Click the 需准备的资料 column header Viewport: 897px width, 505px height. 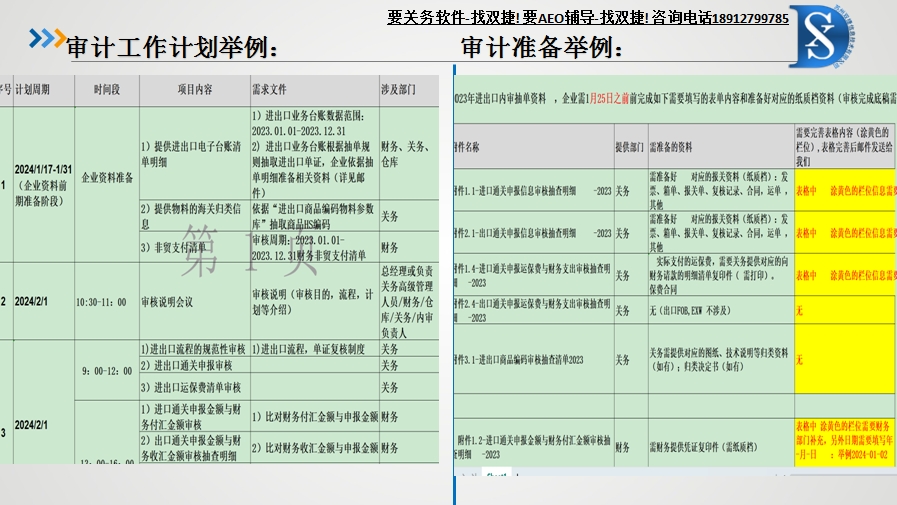pyautogui.click(x=671, y=146)
